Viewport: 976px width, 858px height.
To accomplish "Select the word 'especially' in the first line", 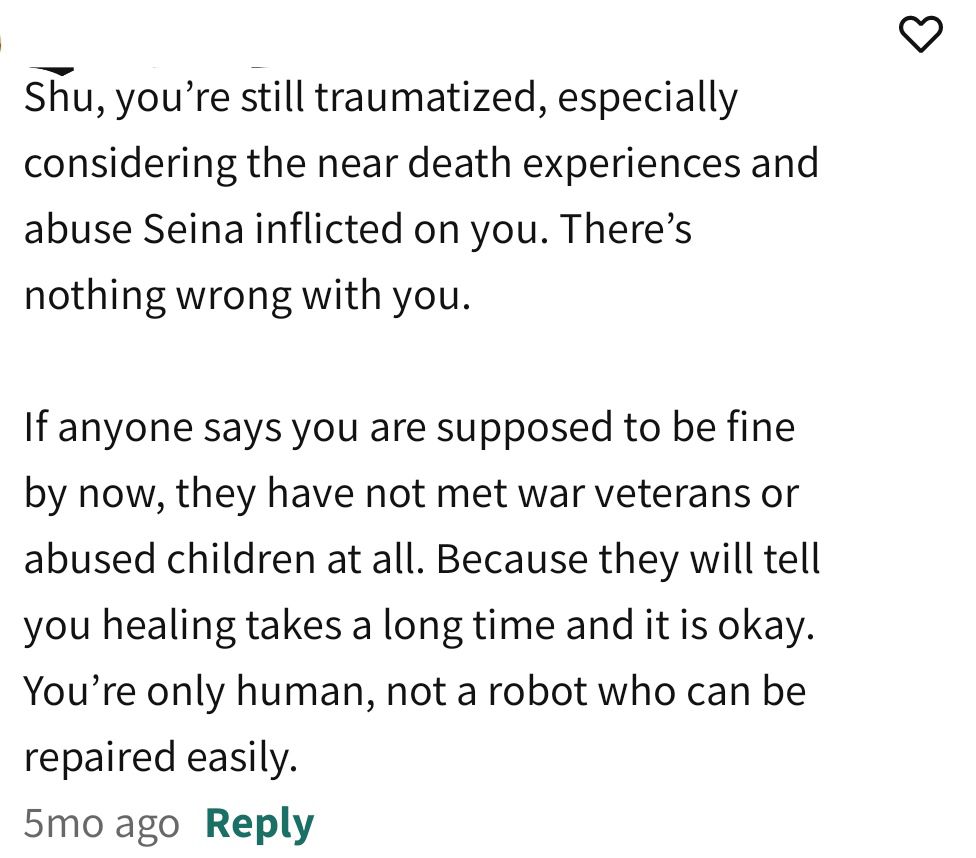I will [647, 100].
